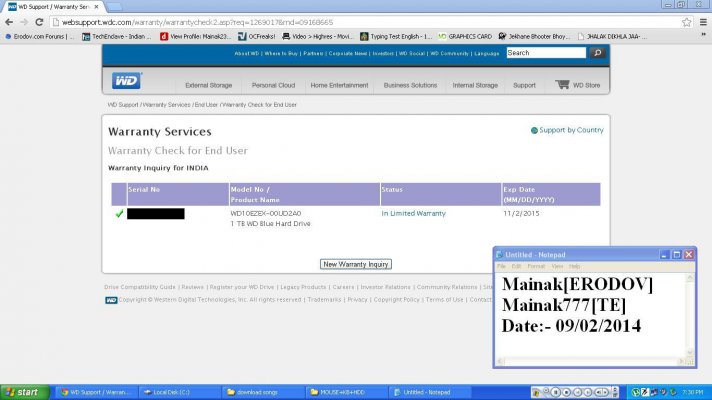Click the Partners top link
The height and width of the screenshot is (400, 712).
[313, 54]
